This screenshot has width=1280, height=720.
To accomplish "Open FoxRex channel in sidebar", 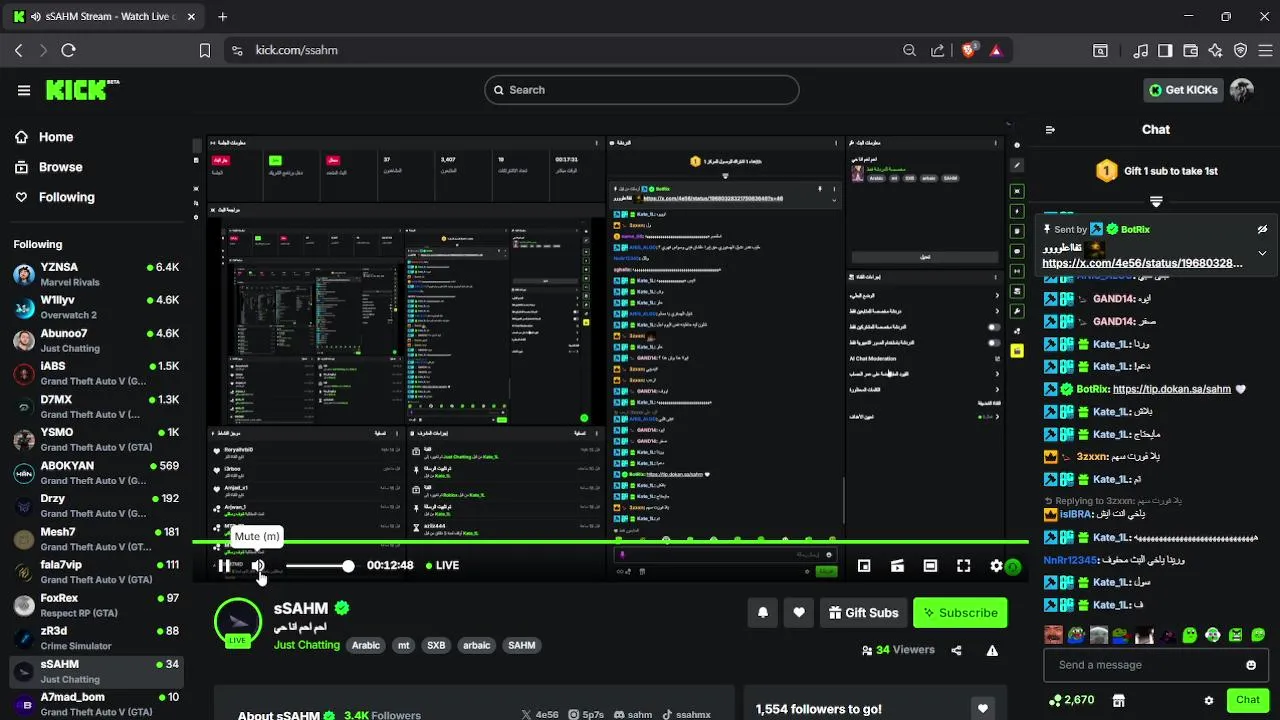I will (x=96, y=604).
